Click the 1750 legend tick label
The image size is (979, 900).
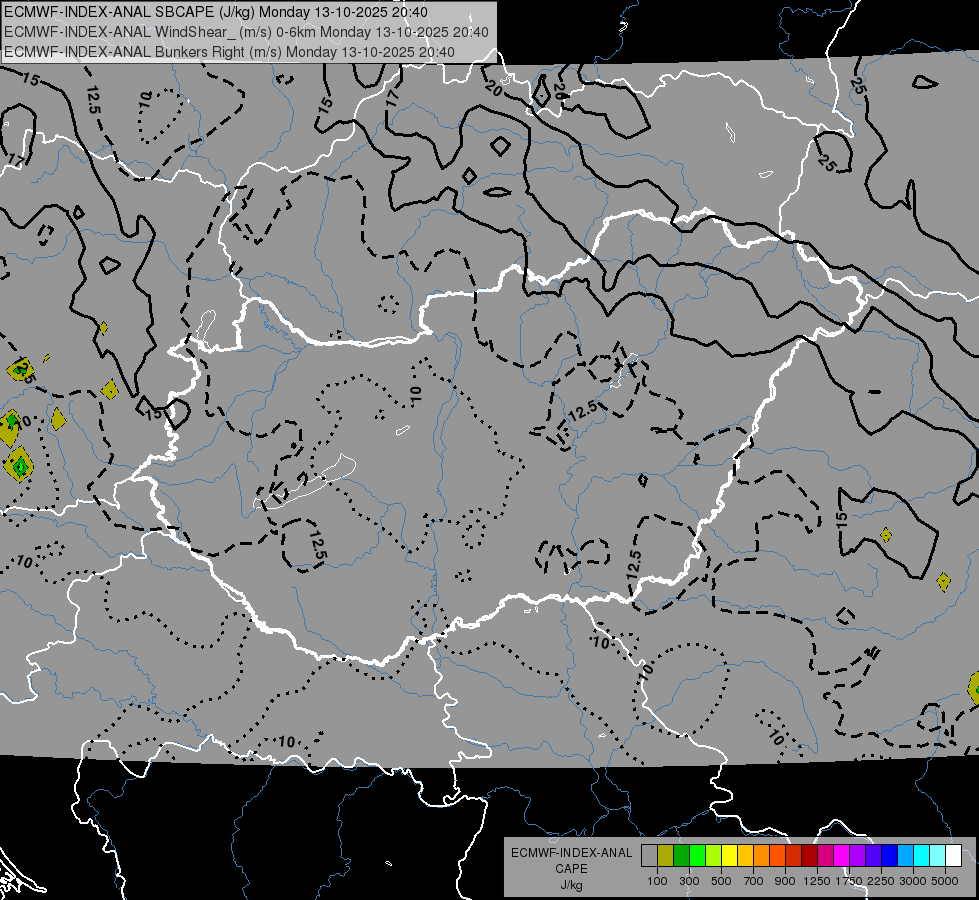point(849,881)
